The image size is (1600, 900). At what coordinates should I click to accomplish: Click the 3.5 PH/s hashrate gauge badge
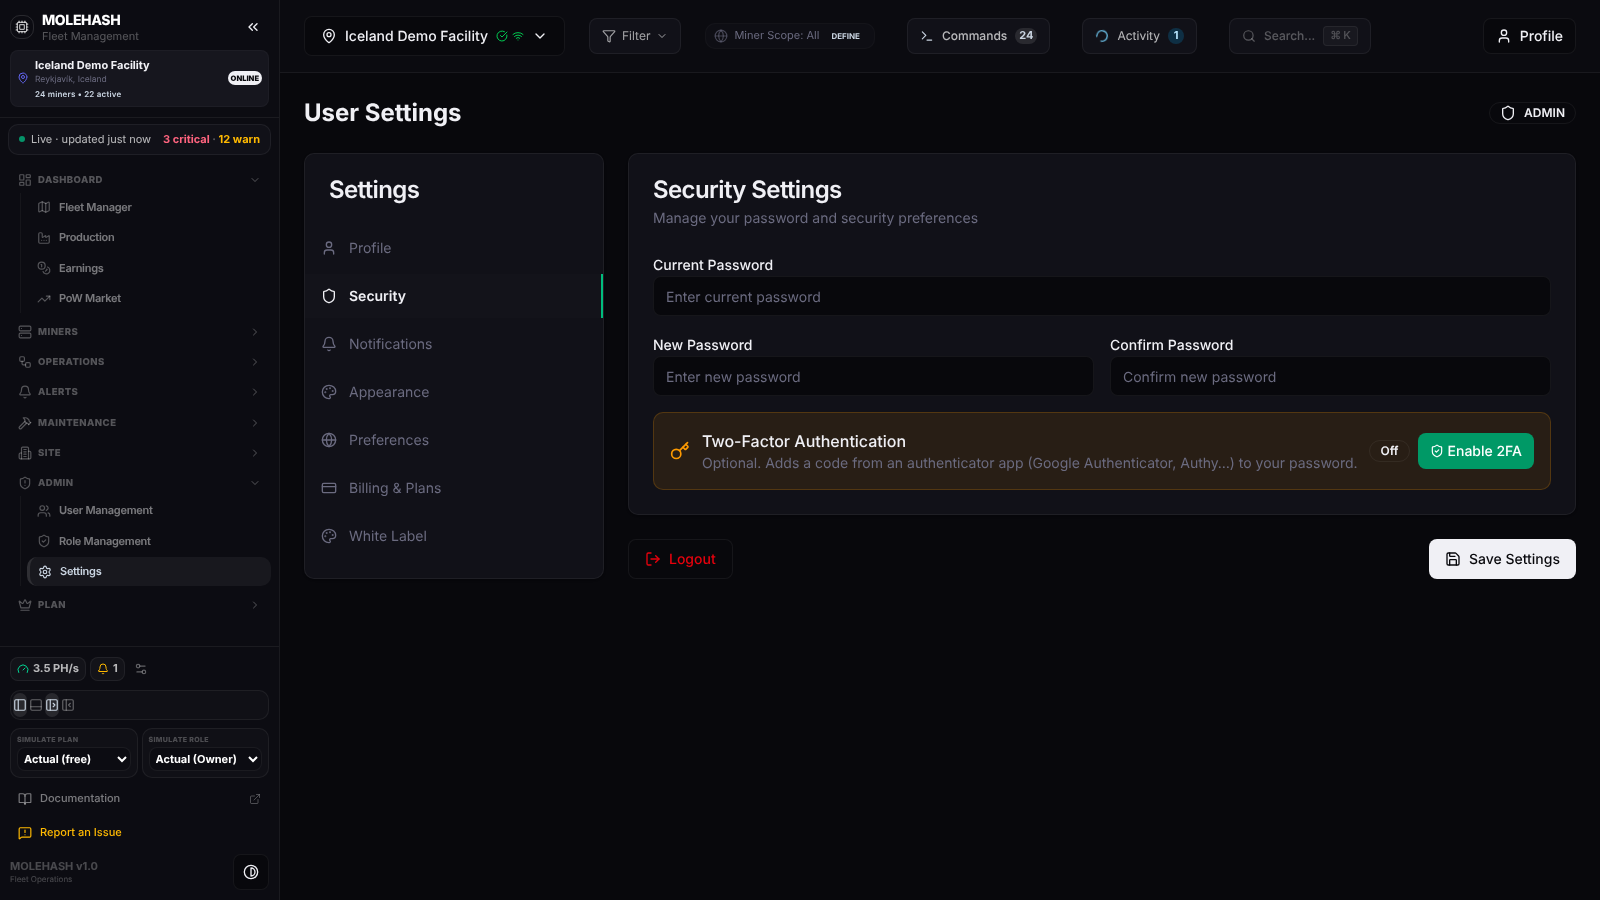[48, 669]
